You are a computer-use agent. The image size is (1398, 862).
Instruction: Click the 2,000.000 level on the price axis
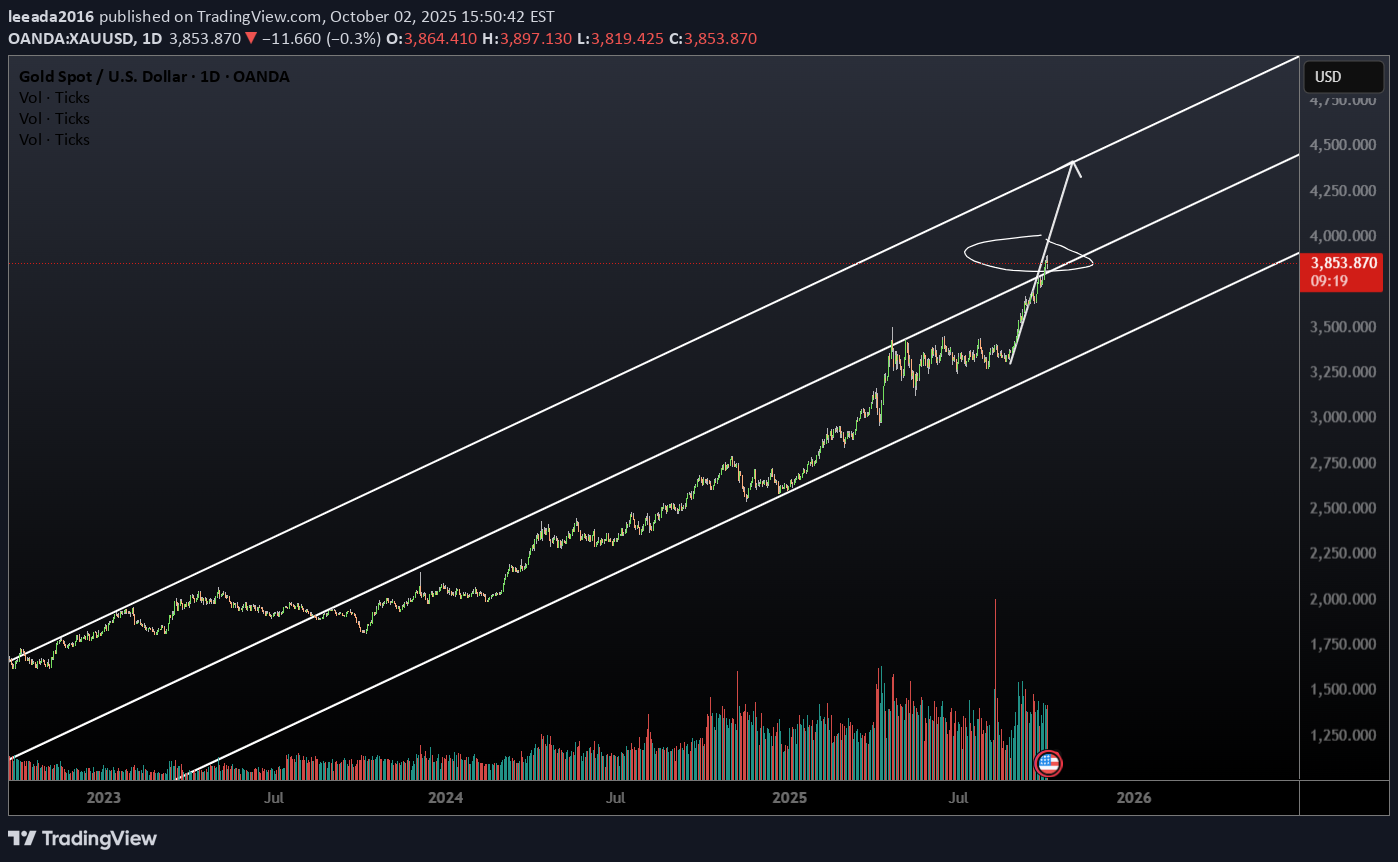1343,599
